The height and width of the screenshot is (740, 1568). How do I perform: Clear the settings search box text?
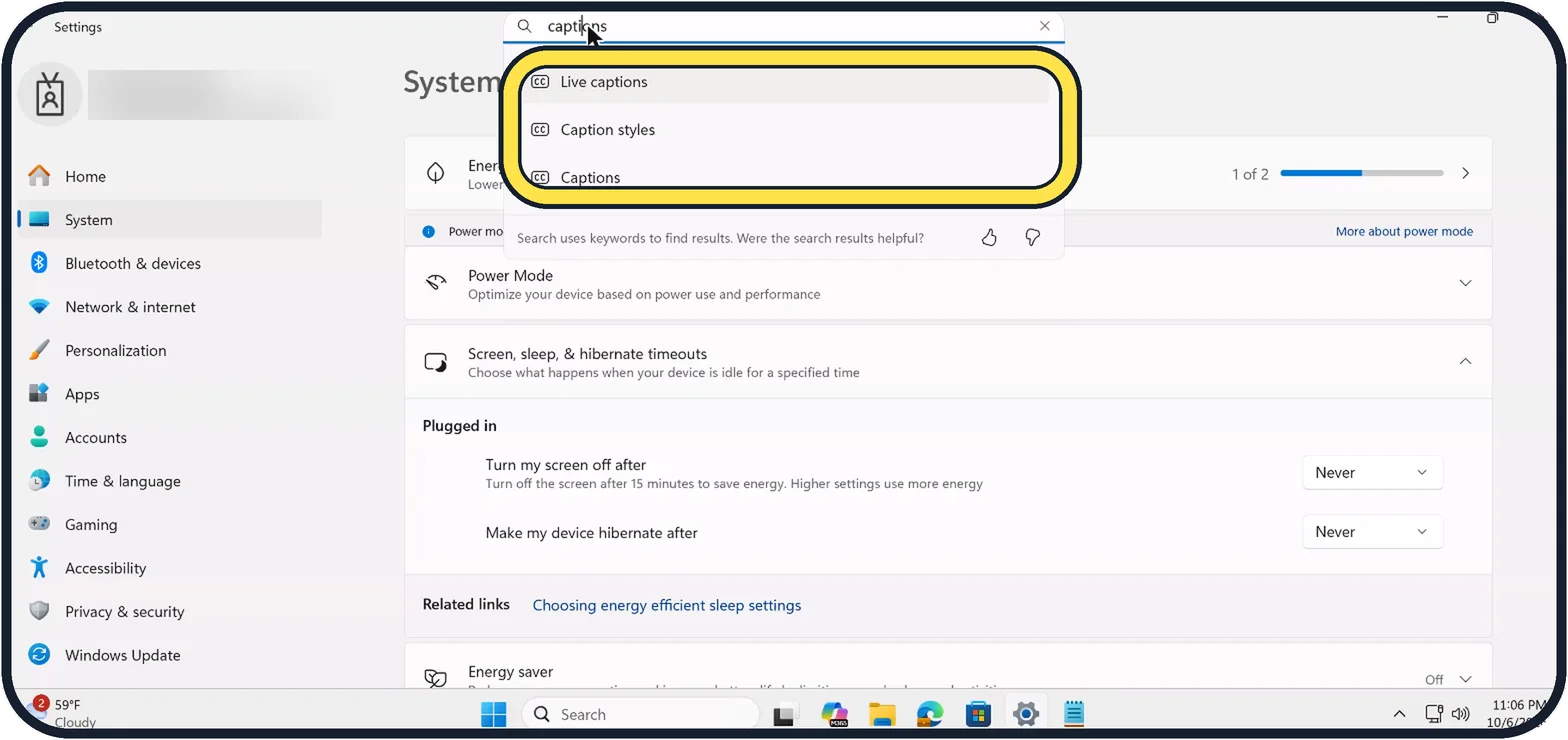pyautogui.click(x=1045, y=26)
